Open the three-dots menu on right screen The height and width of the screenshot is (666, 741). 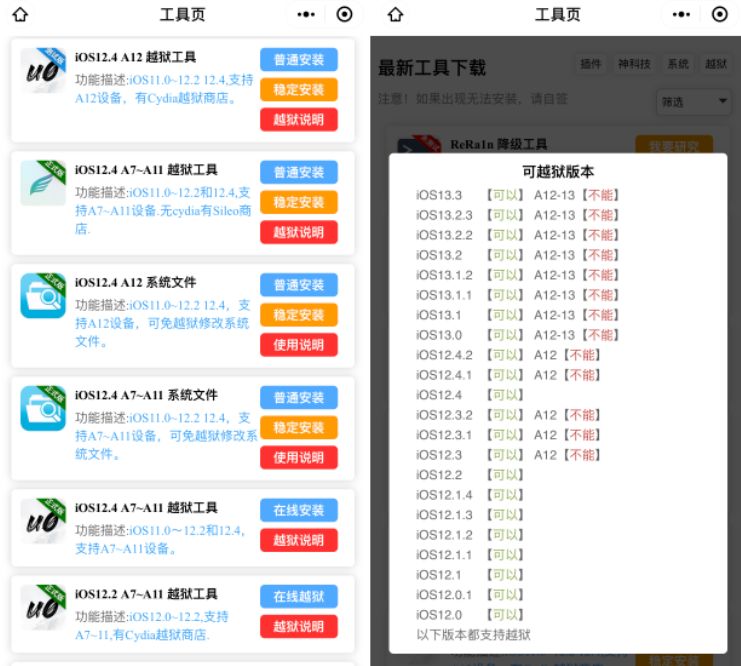681,15
